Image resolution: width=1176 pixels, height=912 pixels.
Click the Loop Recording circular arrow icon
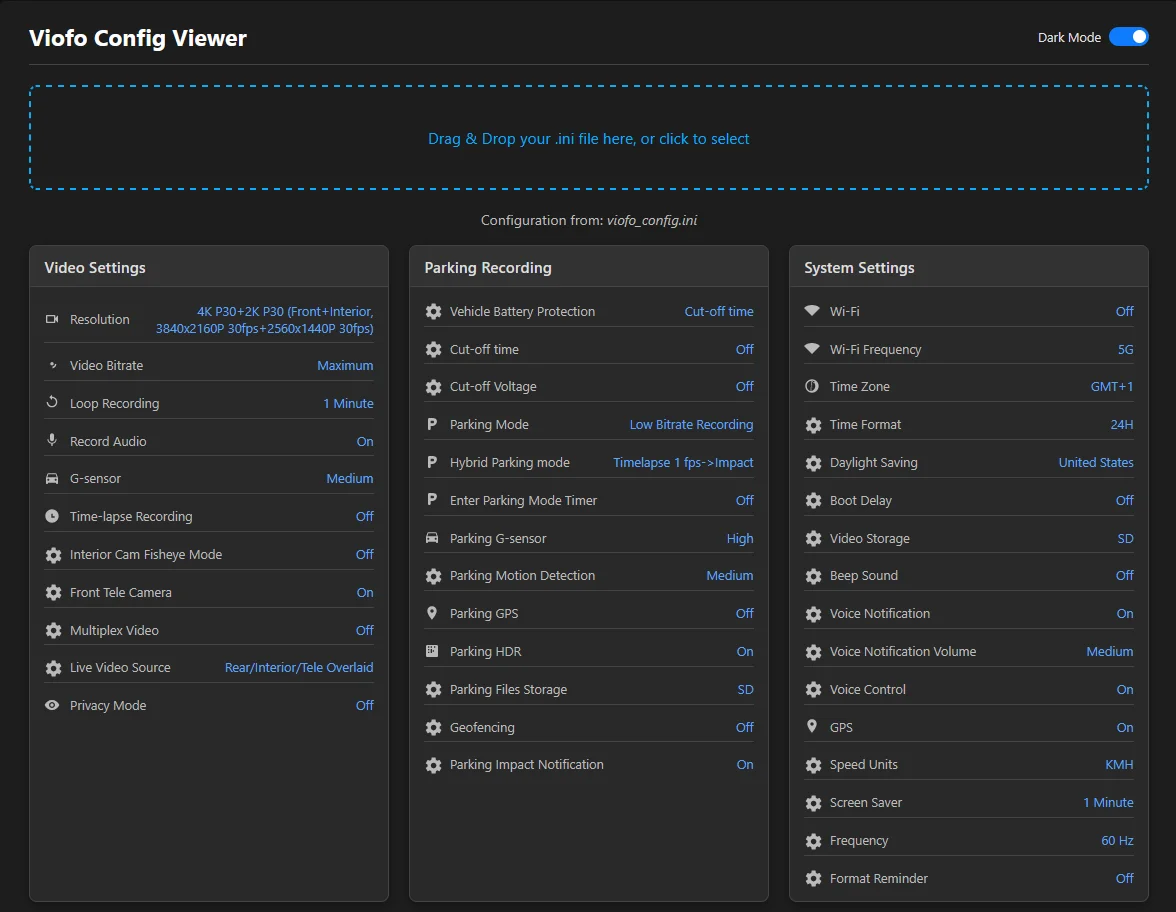point(52,402)
